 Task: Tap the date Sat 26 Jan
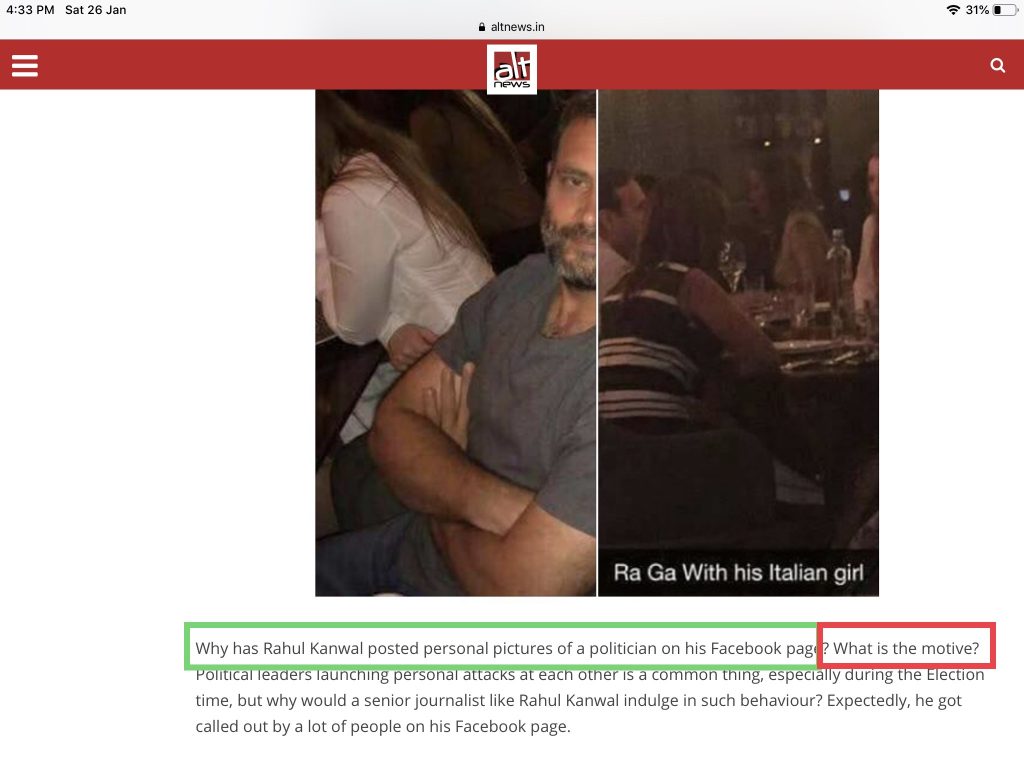coord(95,10)
